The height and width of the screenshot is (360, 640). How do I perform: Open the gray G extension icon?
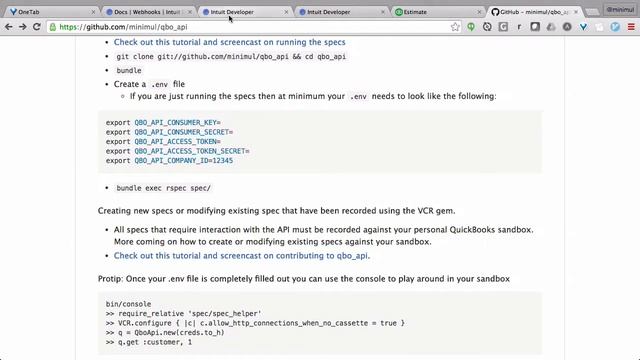(x=503, y=27)
